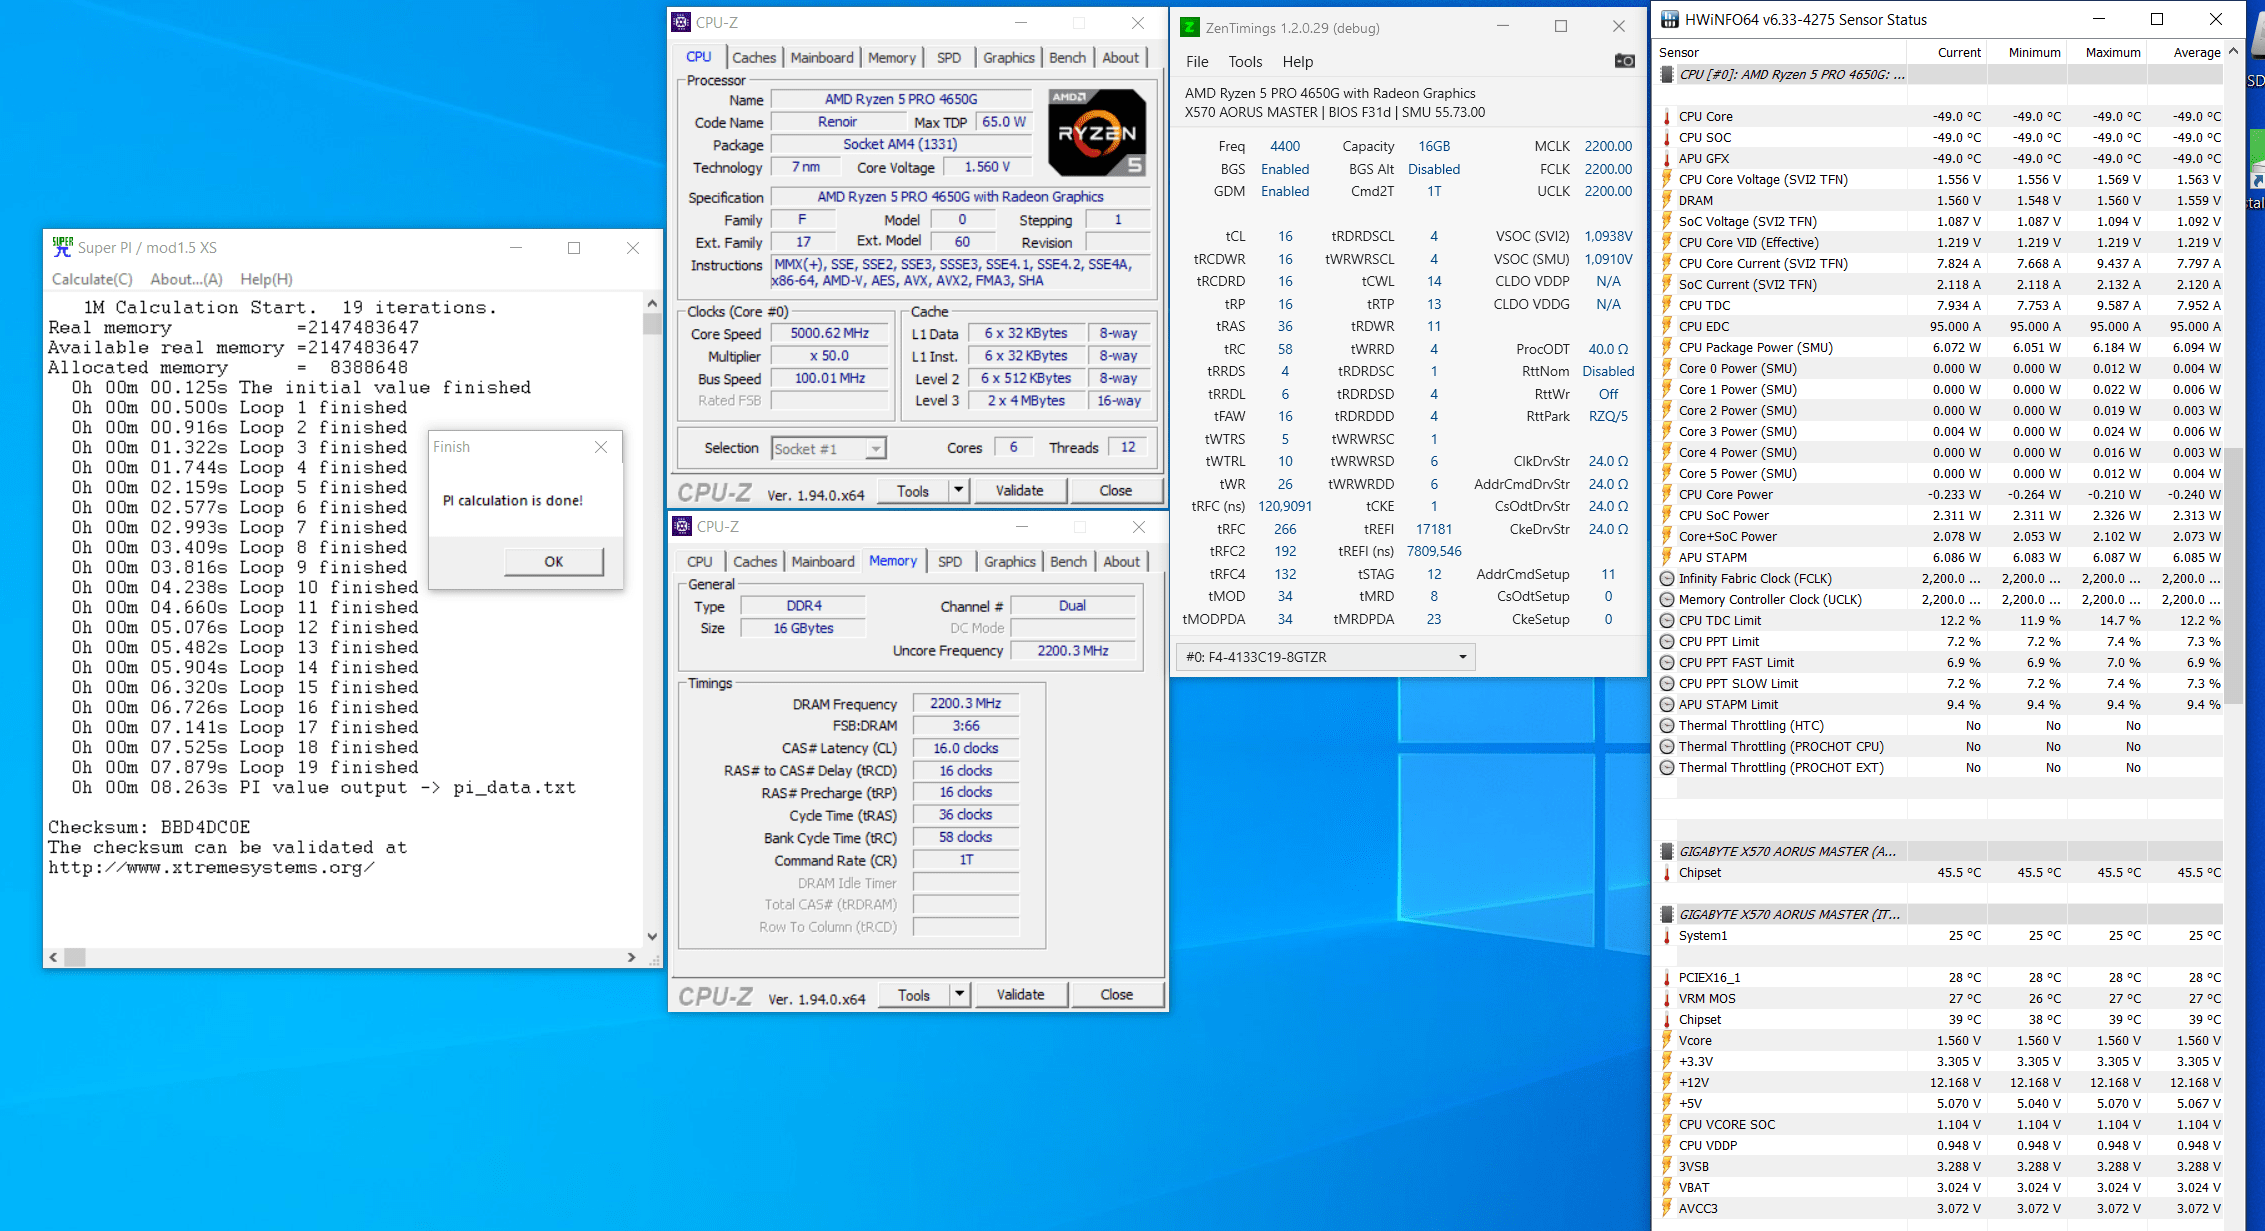
Task: Click the upper CPU-Z window title icon
Action: pyautogui.click(x=682, y=22)
